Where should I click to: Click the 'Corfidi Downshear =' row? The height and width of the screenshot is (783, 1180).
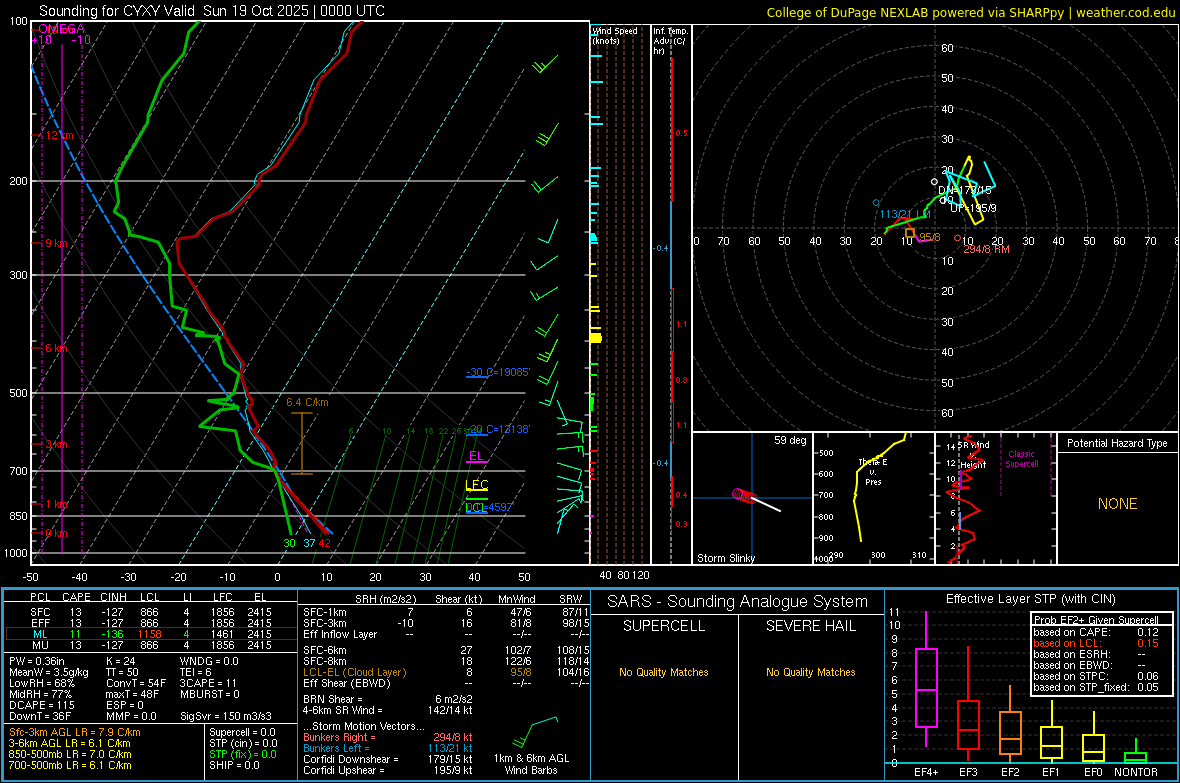pyautogui.click(x=388, y=759)
